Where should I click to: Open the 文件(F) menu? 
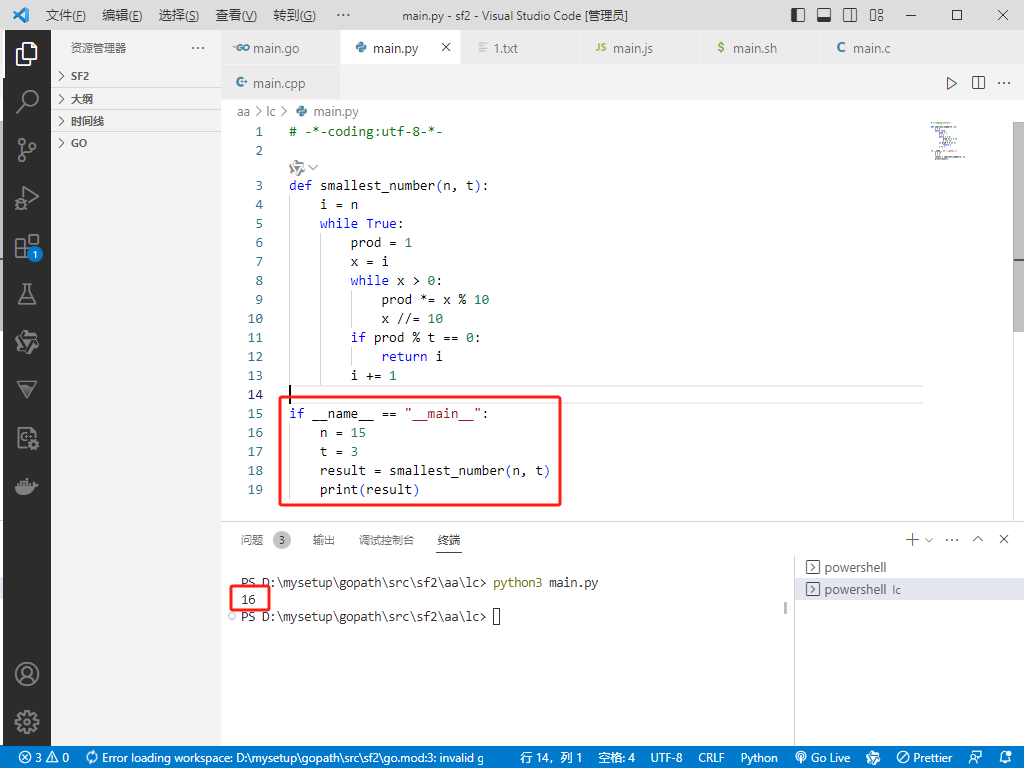tap(65, 15)
